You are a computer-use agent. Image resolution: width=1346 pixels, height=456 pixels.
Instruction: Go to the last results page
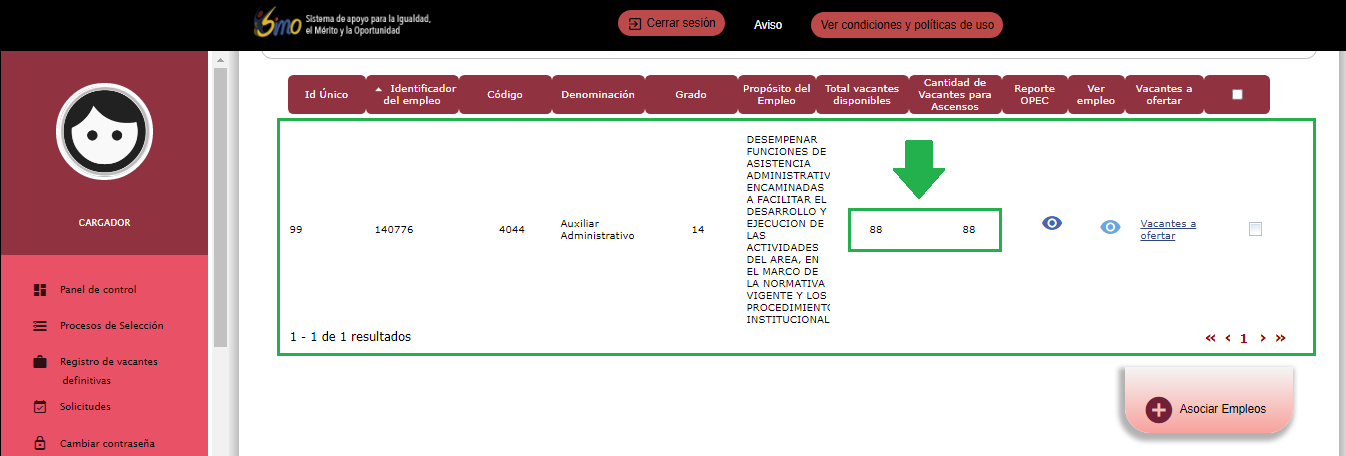1280,338
